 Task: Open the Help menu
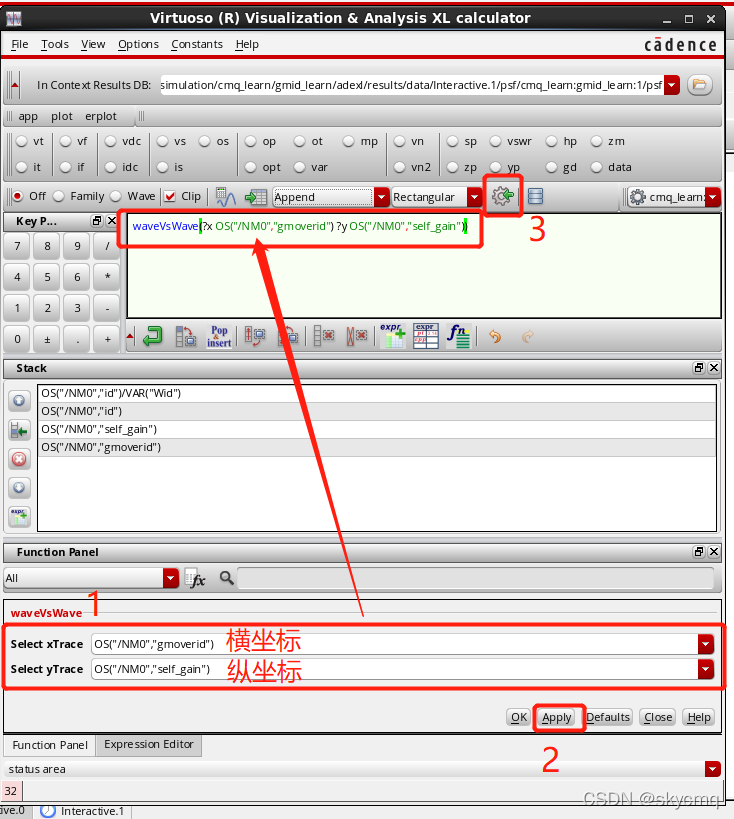[247, 44]
